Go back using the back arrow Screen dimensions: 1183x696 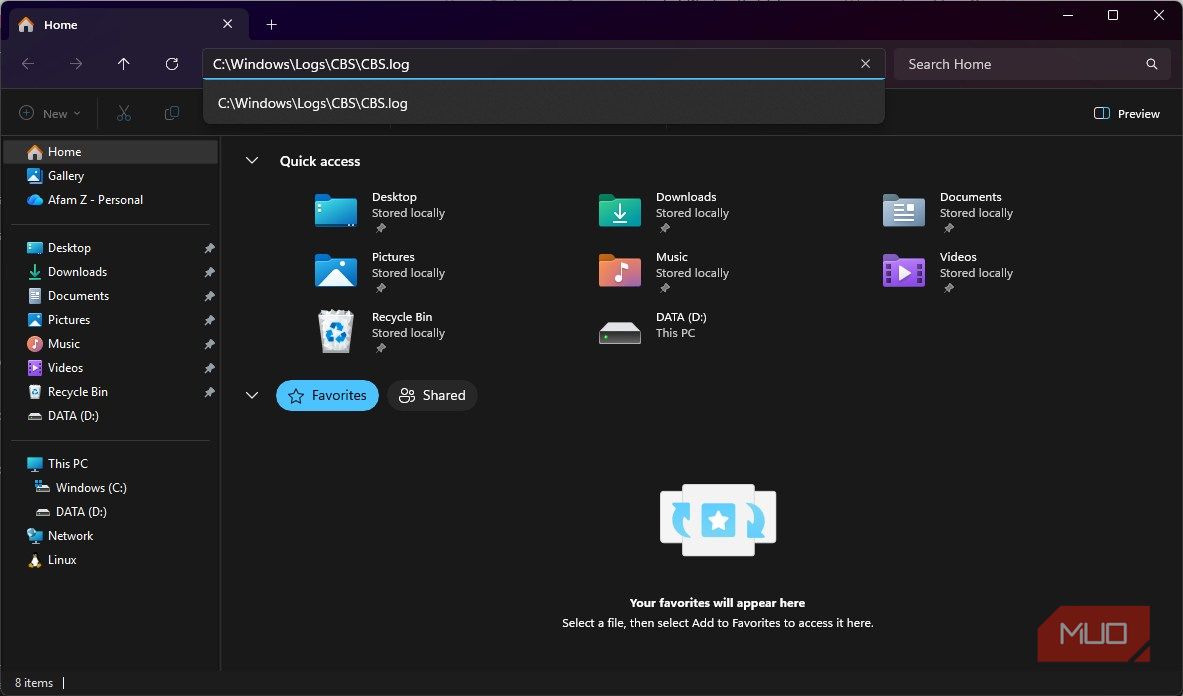[x=28, y=64]
